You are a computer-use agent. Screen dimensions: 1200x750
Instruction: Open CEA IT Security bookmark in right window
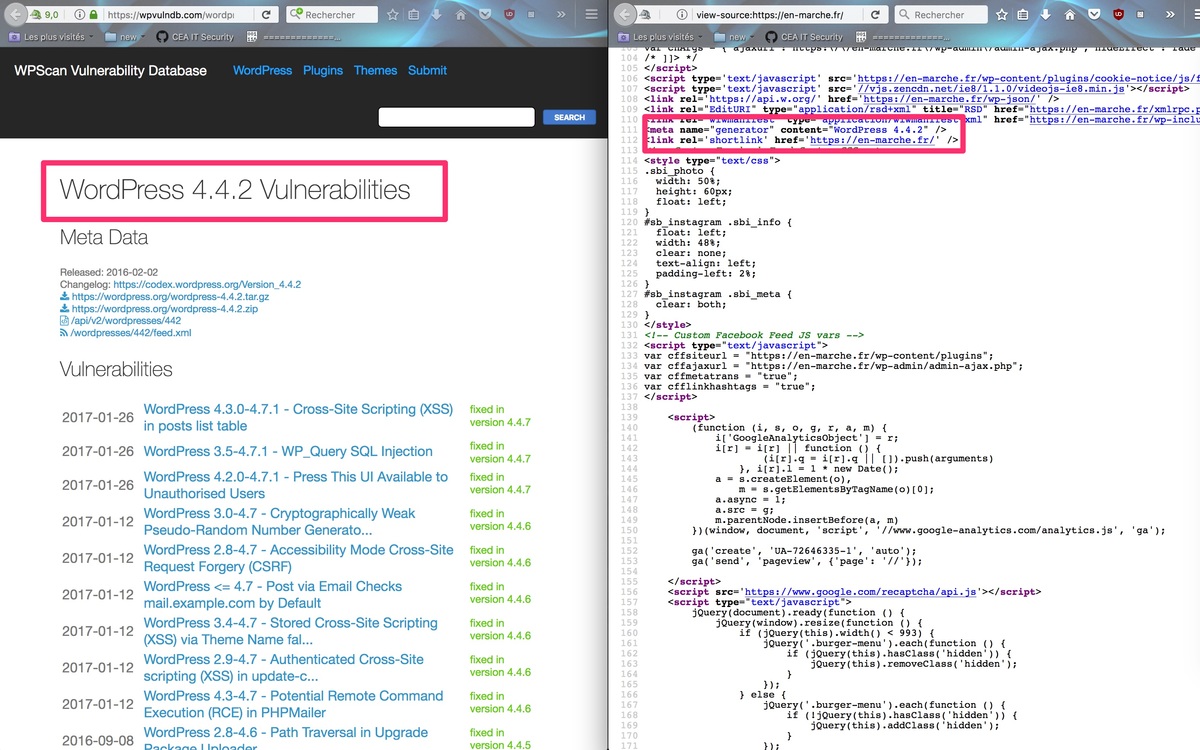tap(803, 37)
